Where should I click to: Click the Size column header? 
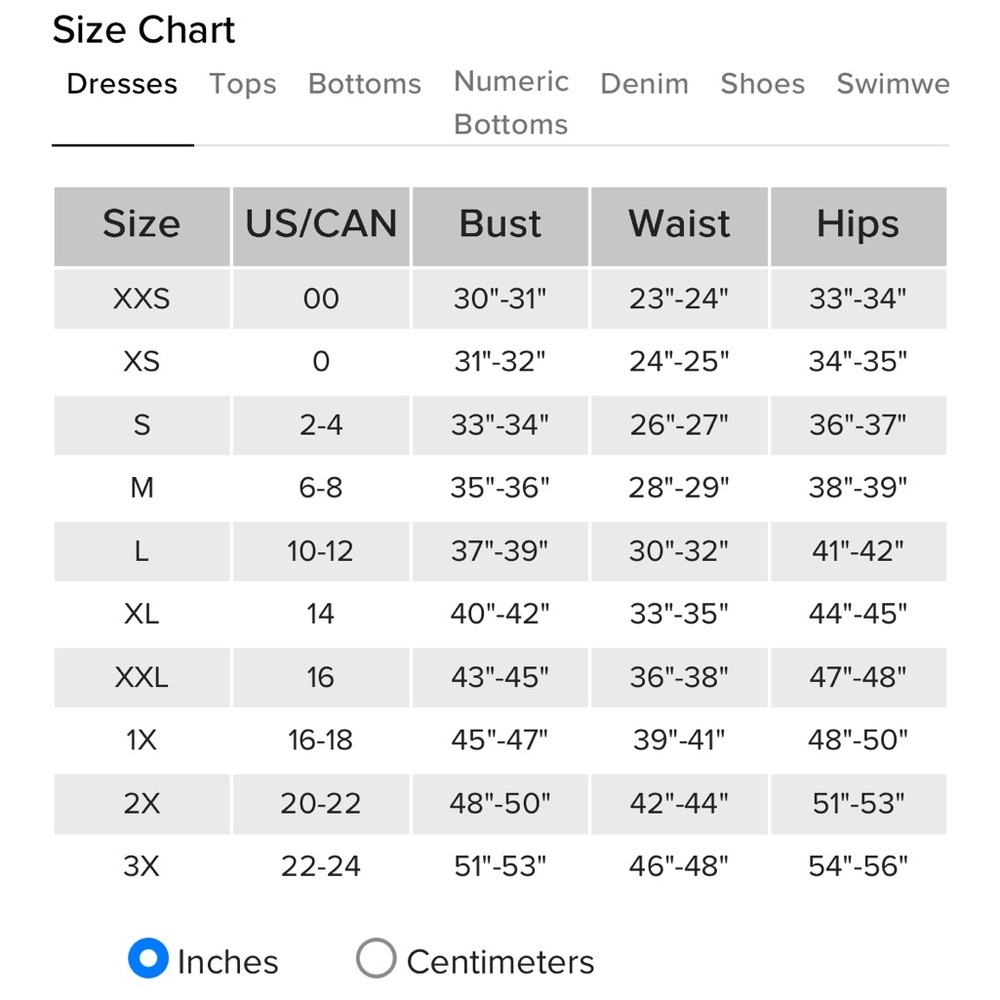point(142,226)
